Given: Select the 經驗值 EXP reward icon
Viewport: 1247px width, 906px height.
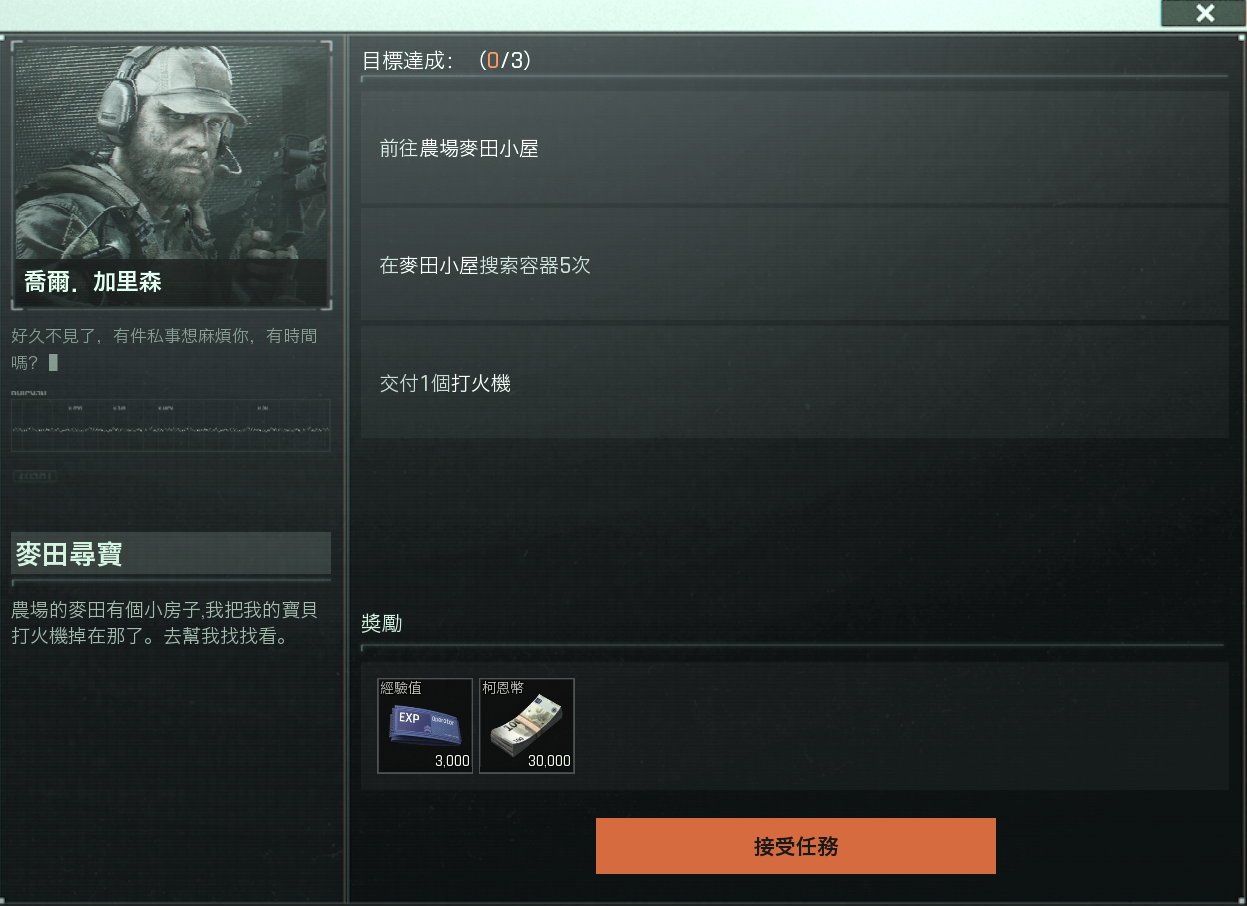Looking at the screenshot, I should 425,726.
